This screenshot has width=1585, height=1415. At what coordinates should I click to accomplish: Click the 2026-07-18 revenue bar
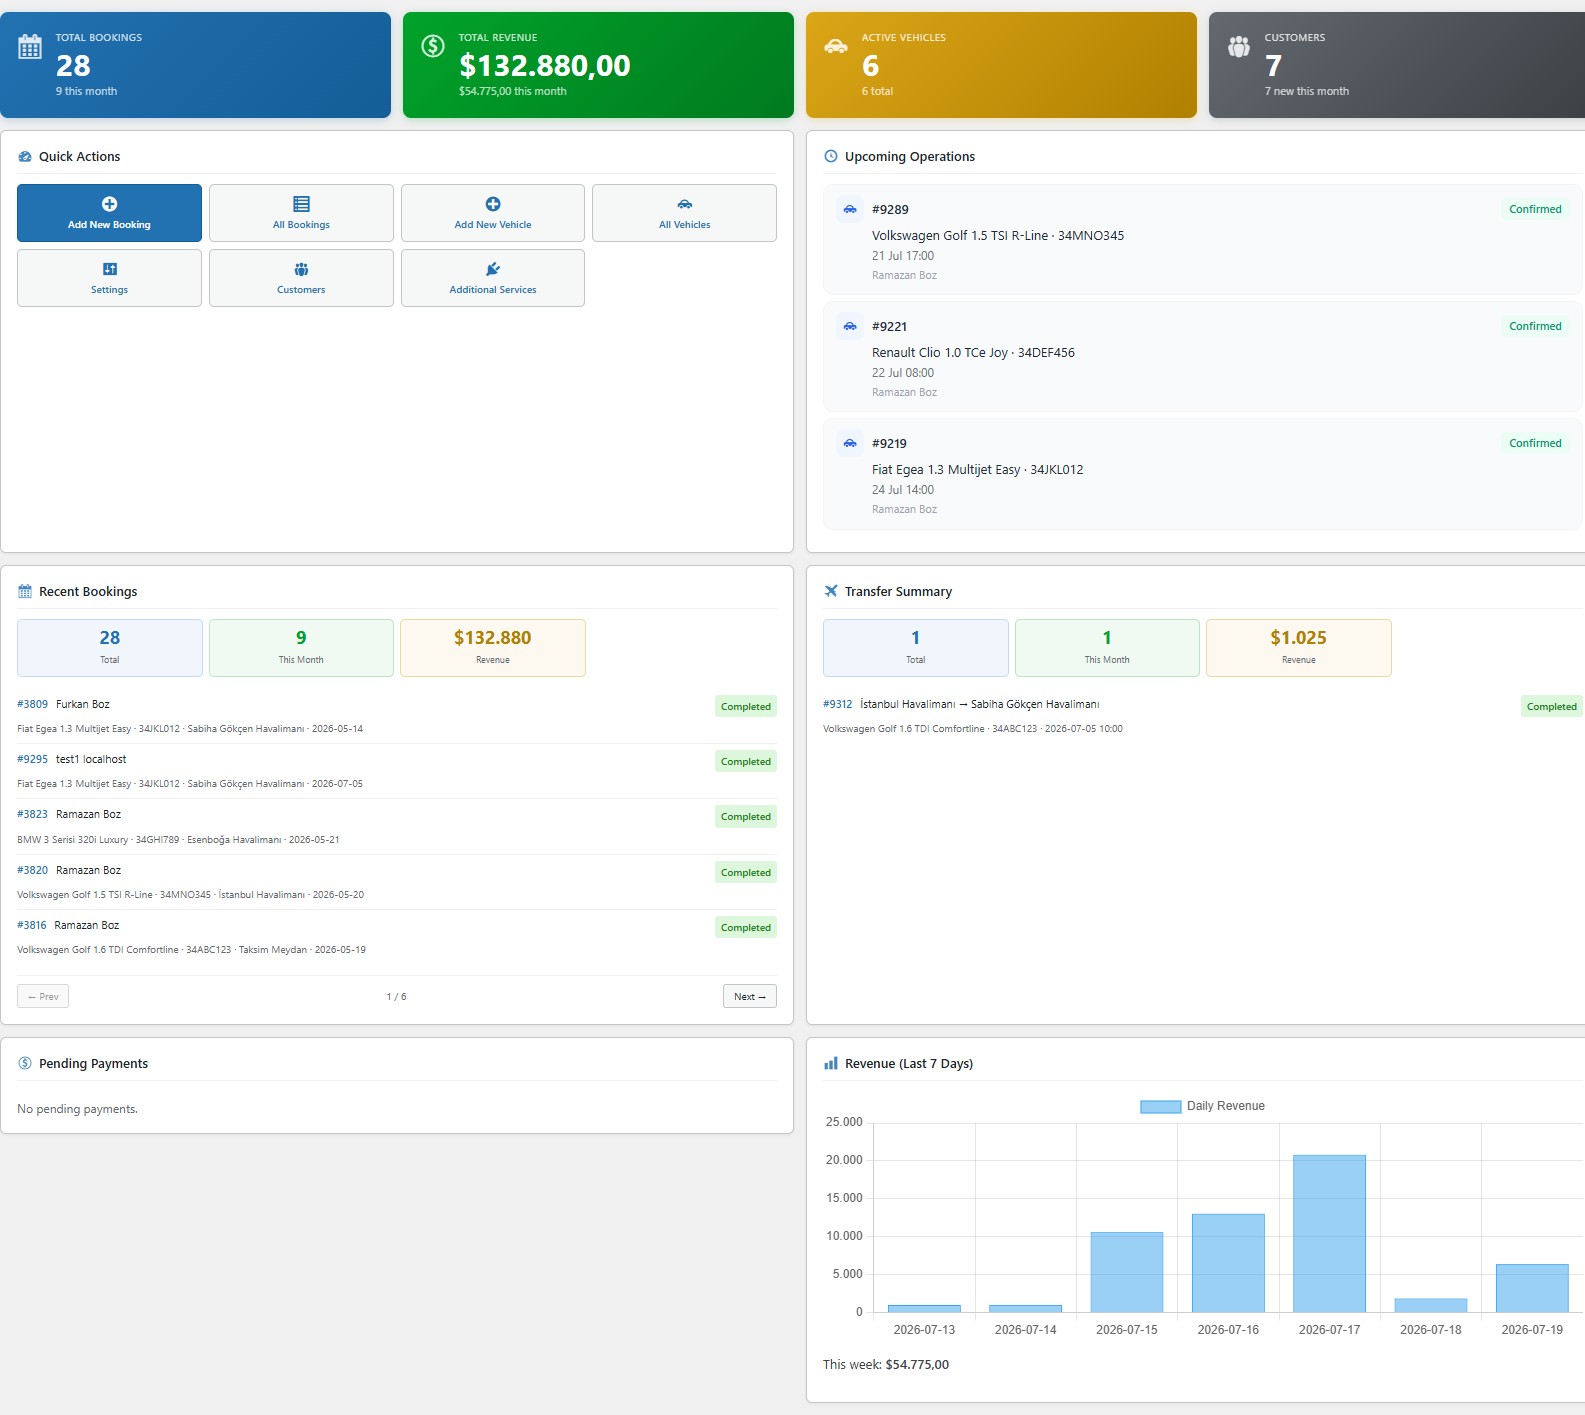[x=1431, y=1305]
